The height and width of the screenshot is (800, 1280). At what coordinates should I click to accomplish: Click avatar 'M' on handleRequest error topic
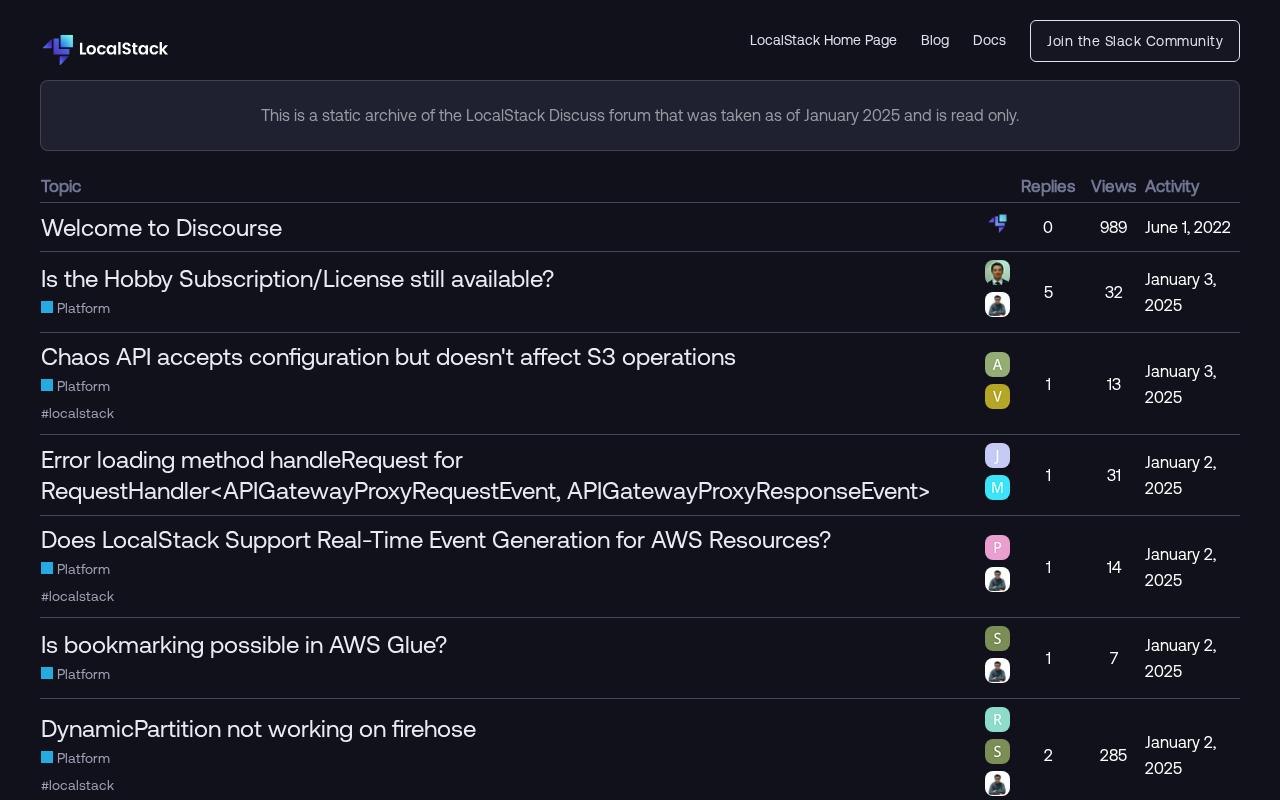pyautogui.click(x=997, y=488)
